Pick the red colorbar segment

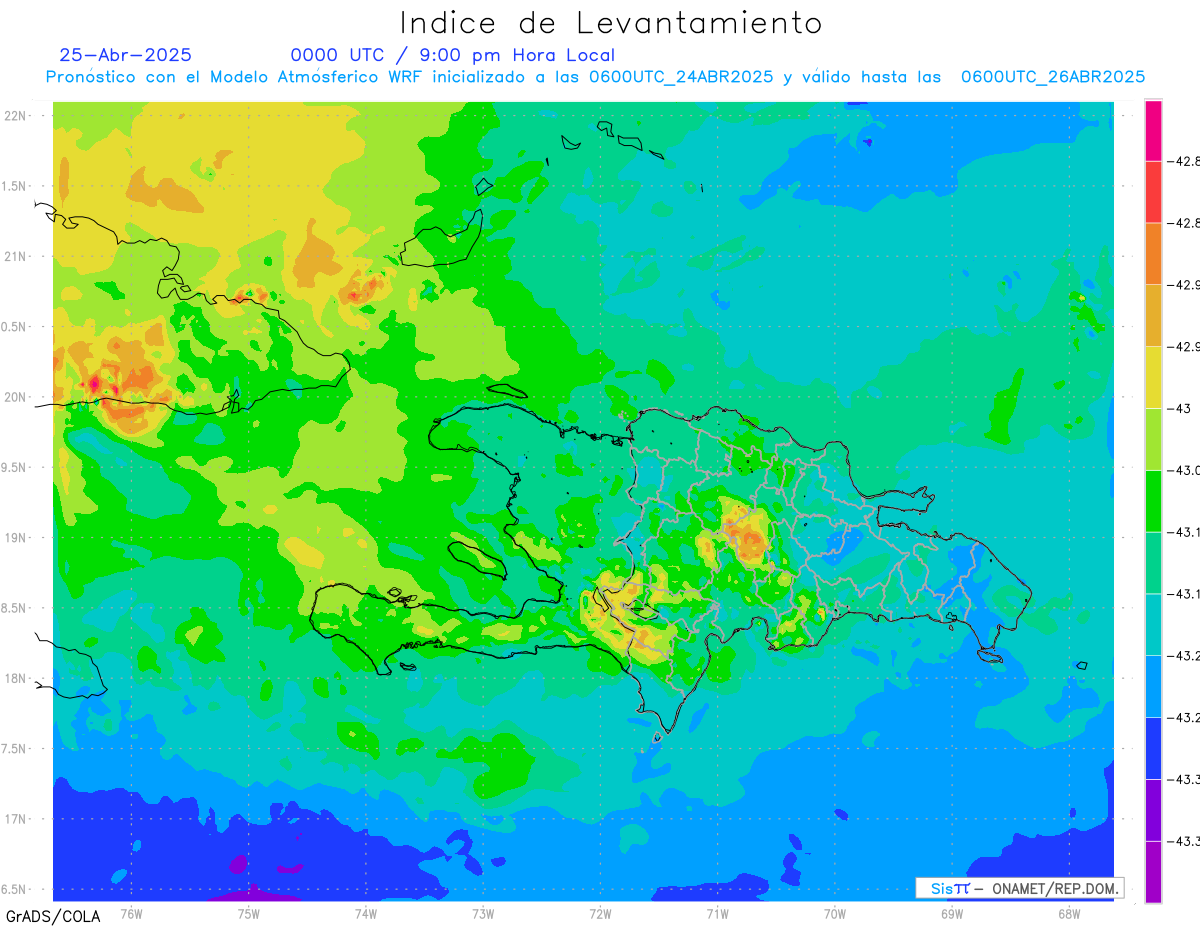[x=1153, y=192]
